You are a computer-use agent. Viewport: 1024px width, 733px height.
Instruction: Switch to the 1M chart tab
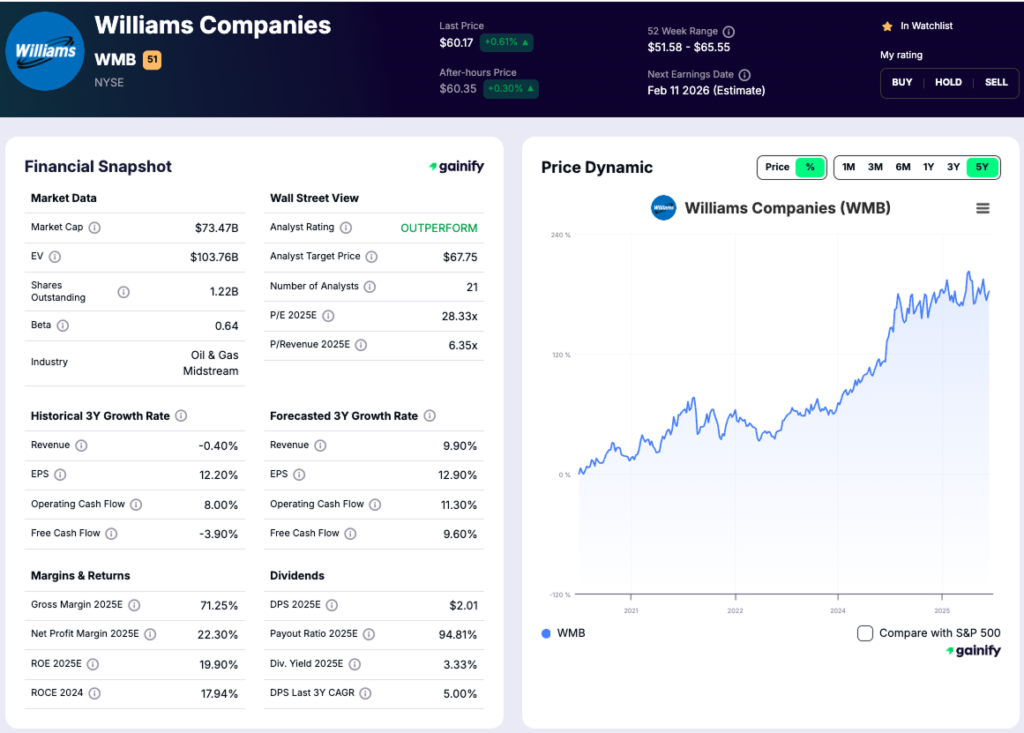848,167
